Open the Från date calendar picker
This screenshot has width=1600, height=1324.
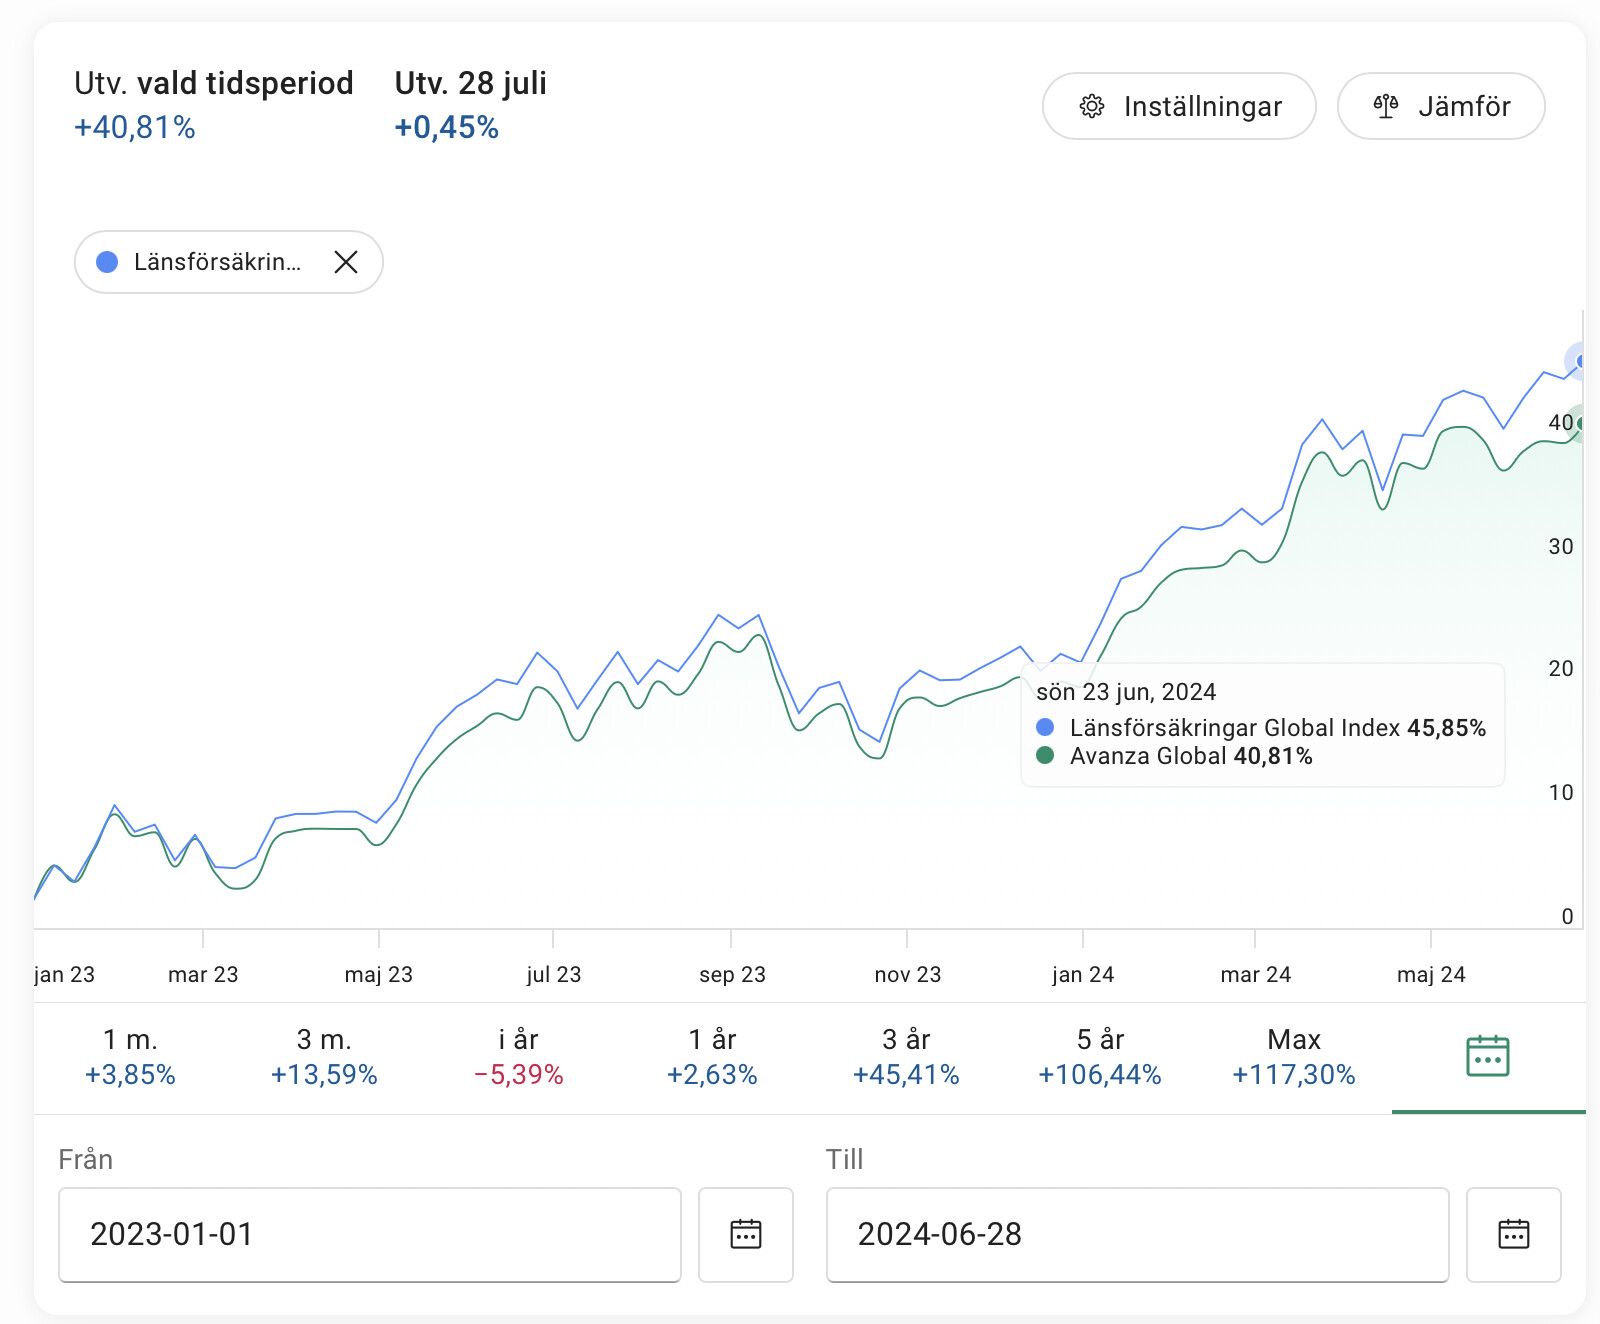coord(746,1234)
